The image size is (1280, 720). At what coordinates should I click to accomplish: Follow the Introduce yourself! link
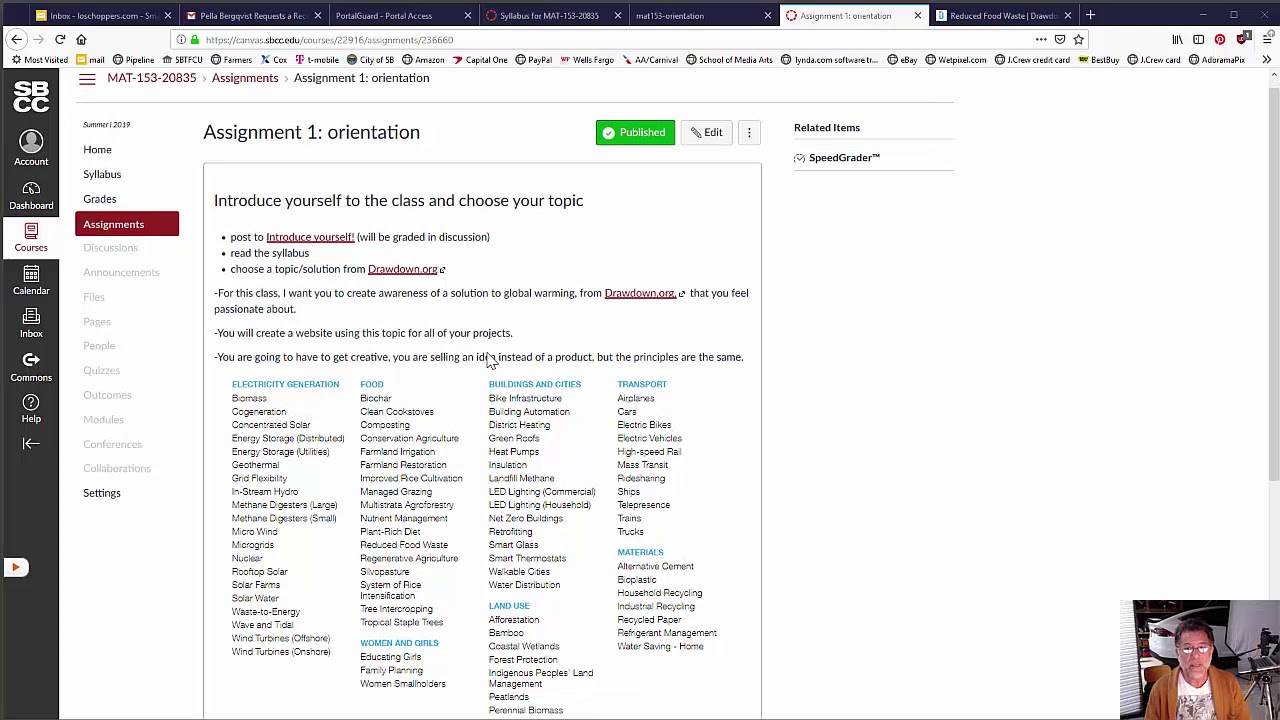pyautogui.click(x=310, y=237)
